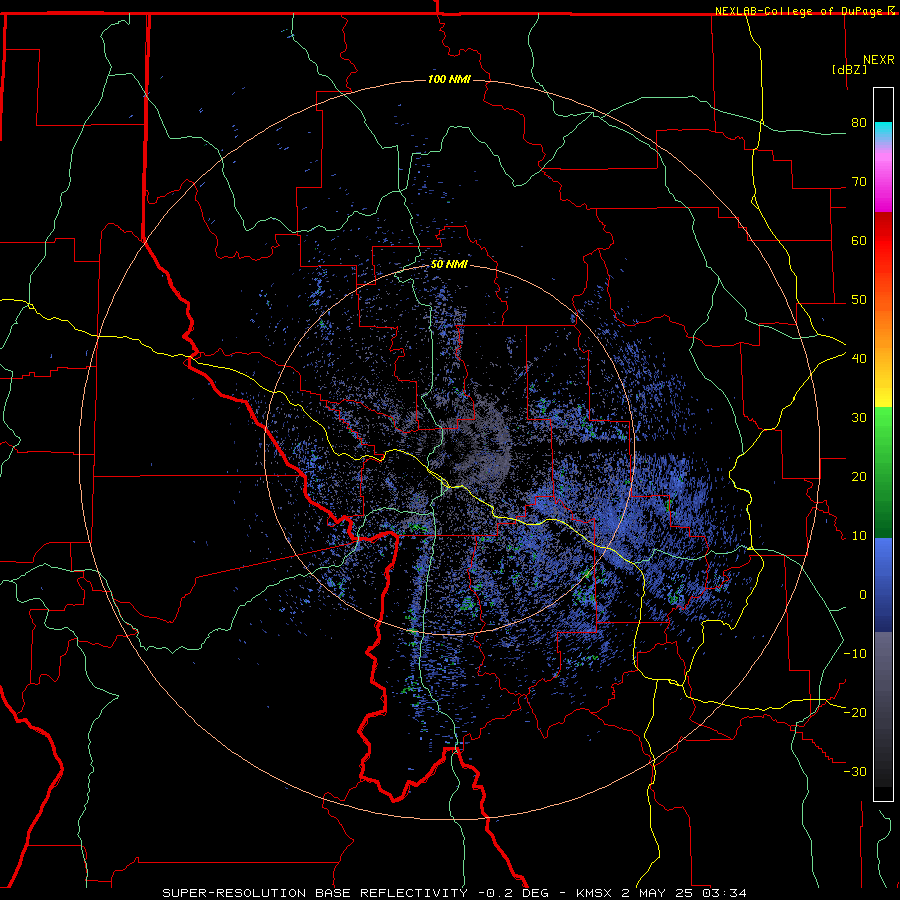Screen dimensions: 900x900
Task: Click the 100 NMI range ring label
Action: 449,79
